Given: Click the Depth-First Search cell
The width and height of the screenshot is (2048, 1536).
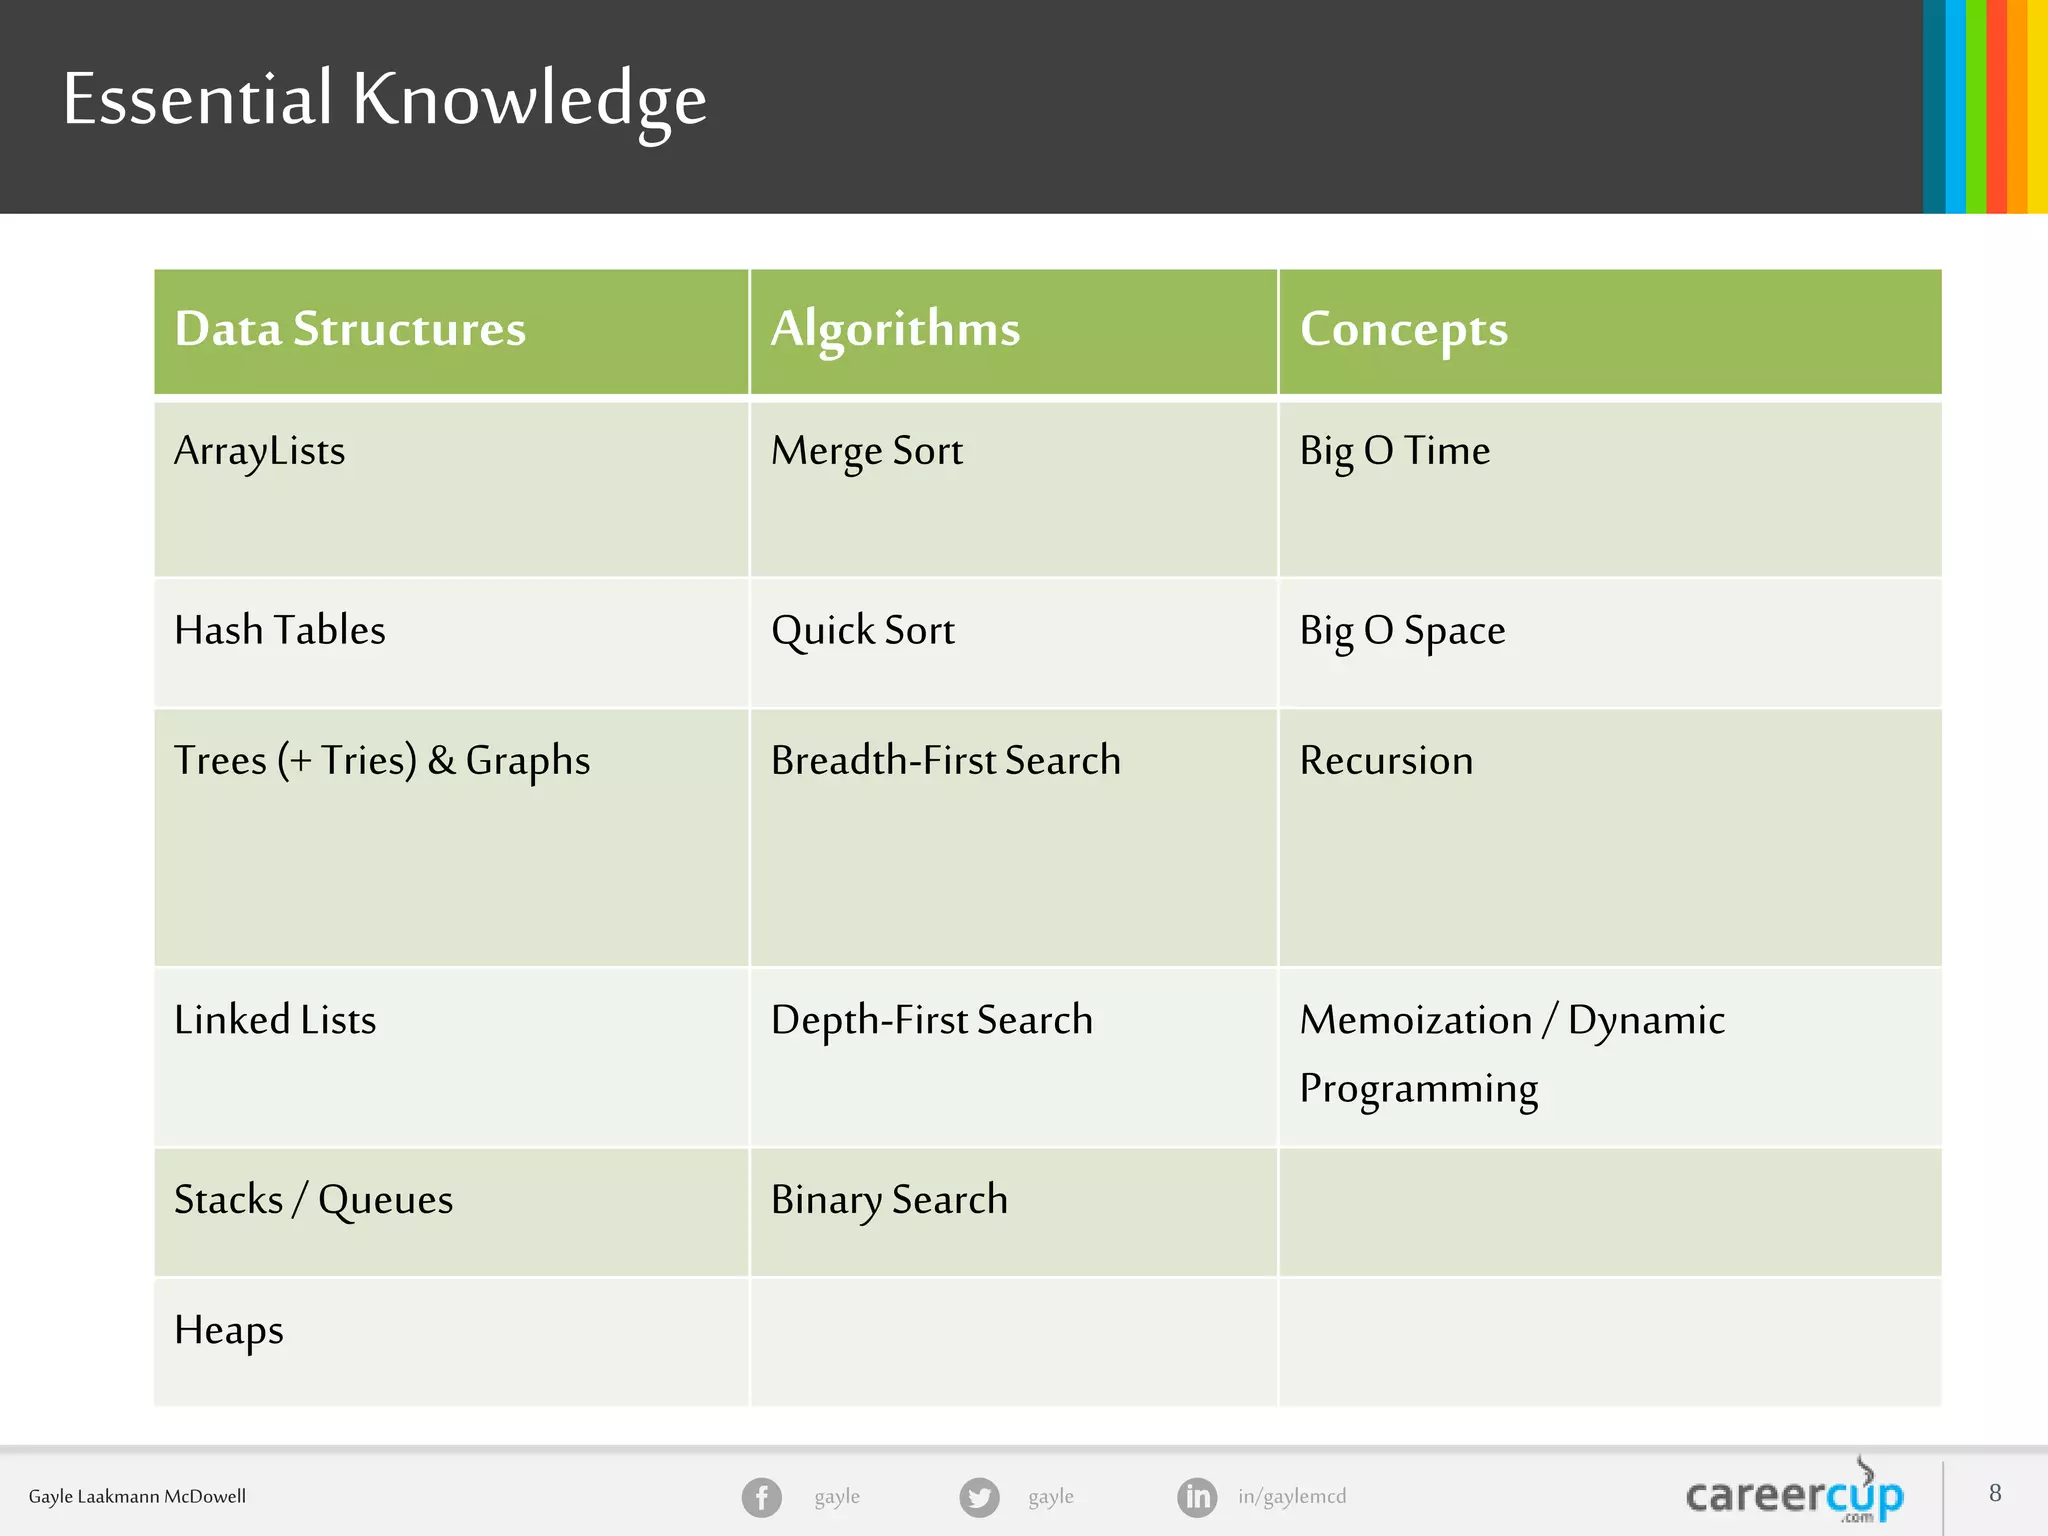Looking at the screenshot, I should pos(1014,1057).
